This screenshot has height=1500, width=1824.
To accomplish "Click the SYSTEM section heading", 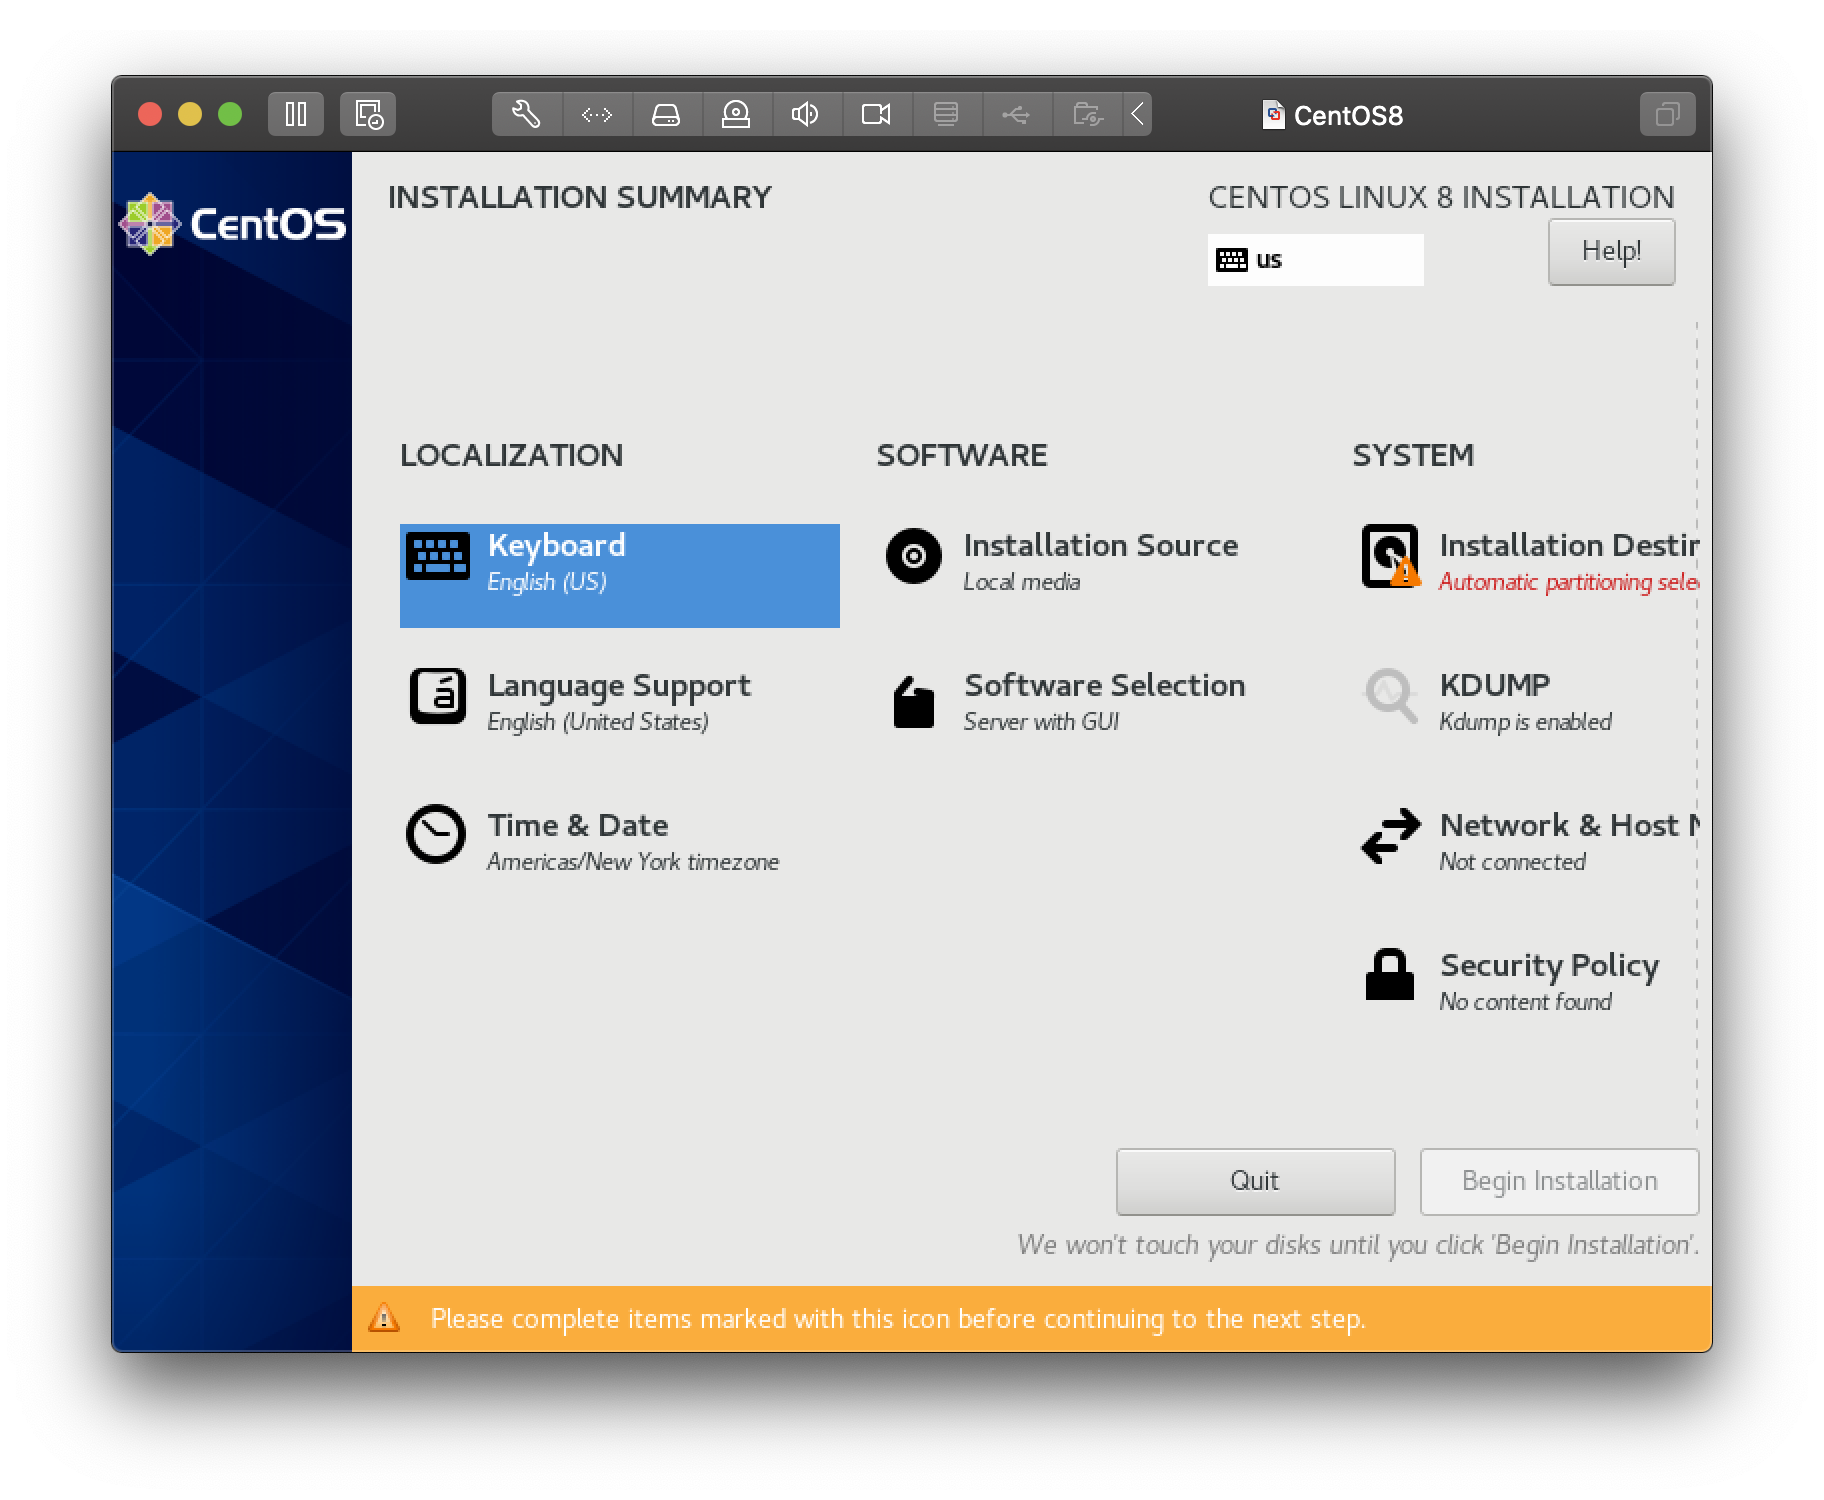I will click(x=1413, y=455).
